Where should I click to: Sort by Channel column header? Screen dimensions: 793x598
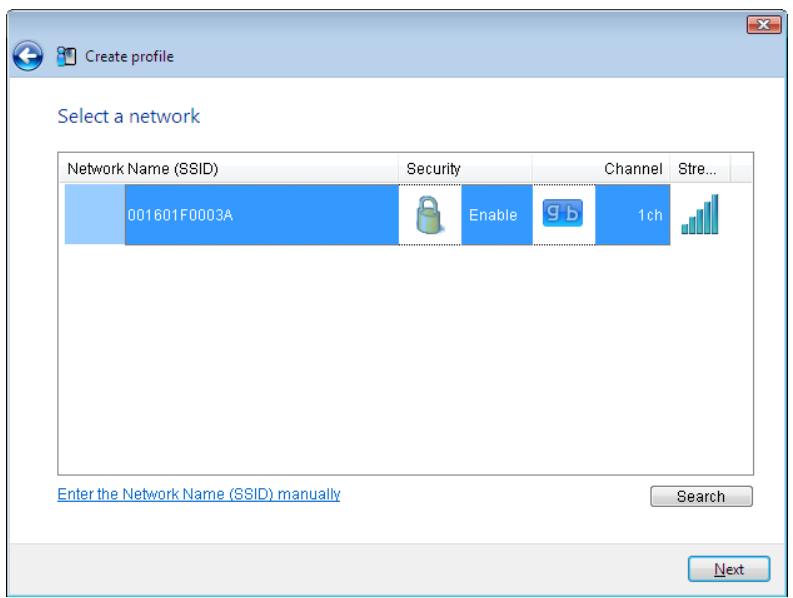tap(601, 168)
